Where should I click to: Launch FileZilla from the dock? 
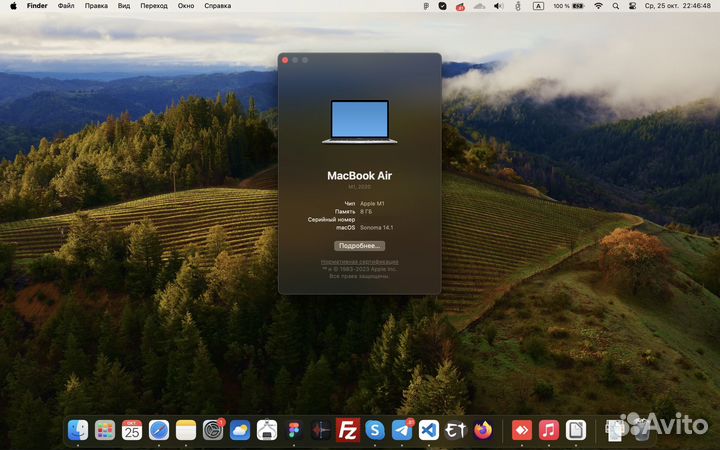348,430
